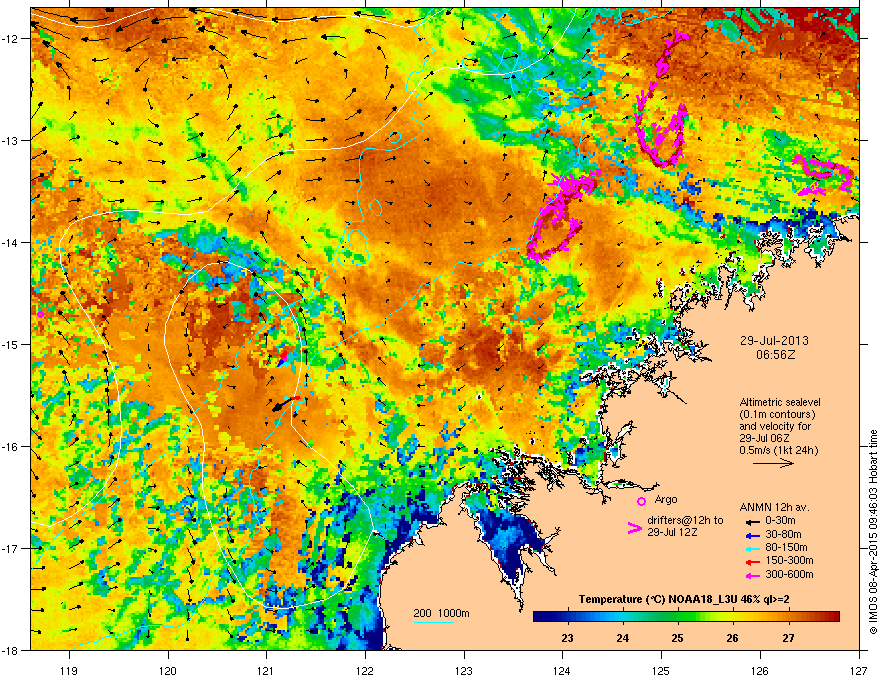Click the '(0.1m contours)' caption line
The height and width of the screenshot is (680, 880).
[x=777, y=414]
